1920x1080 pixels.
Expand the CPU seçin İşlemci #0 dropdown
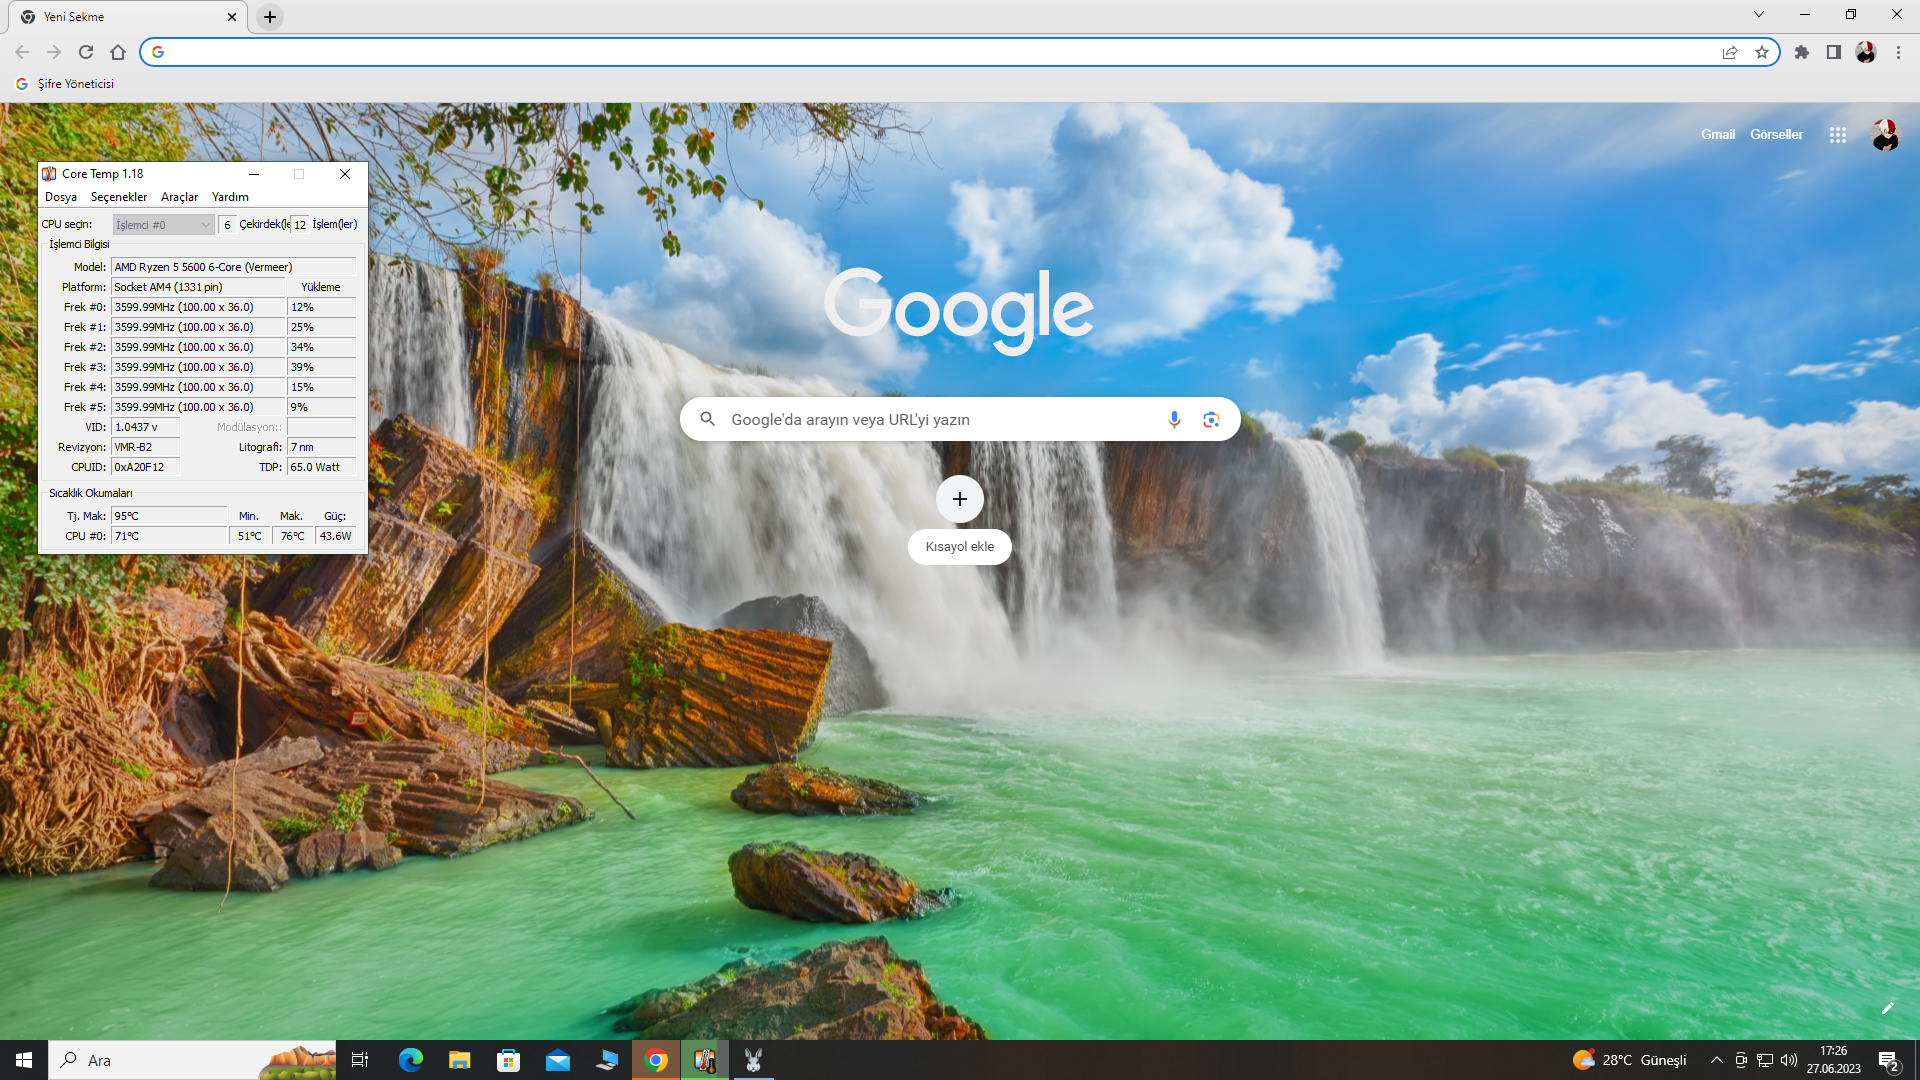tap(164, 225)
